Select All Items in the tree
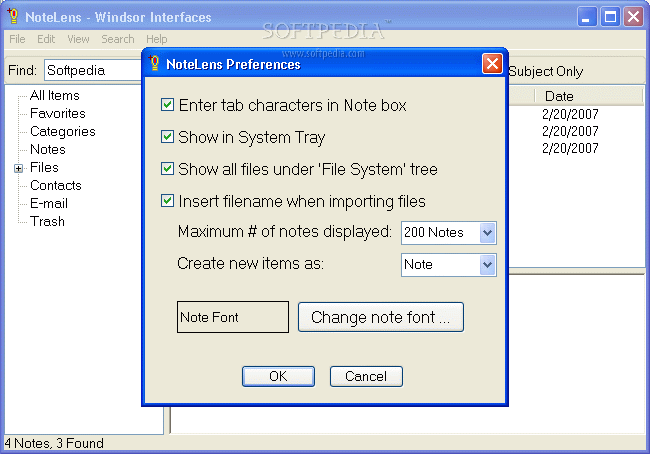The width and height of the screenshot is (650, 454). 54,95
